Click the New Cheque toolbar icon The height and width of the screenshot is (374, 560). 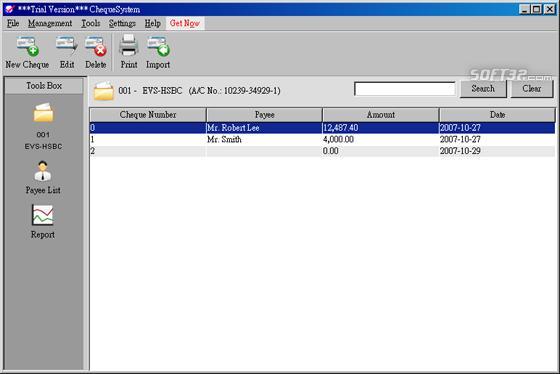click(x=28, y=47)
